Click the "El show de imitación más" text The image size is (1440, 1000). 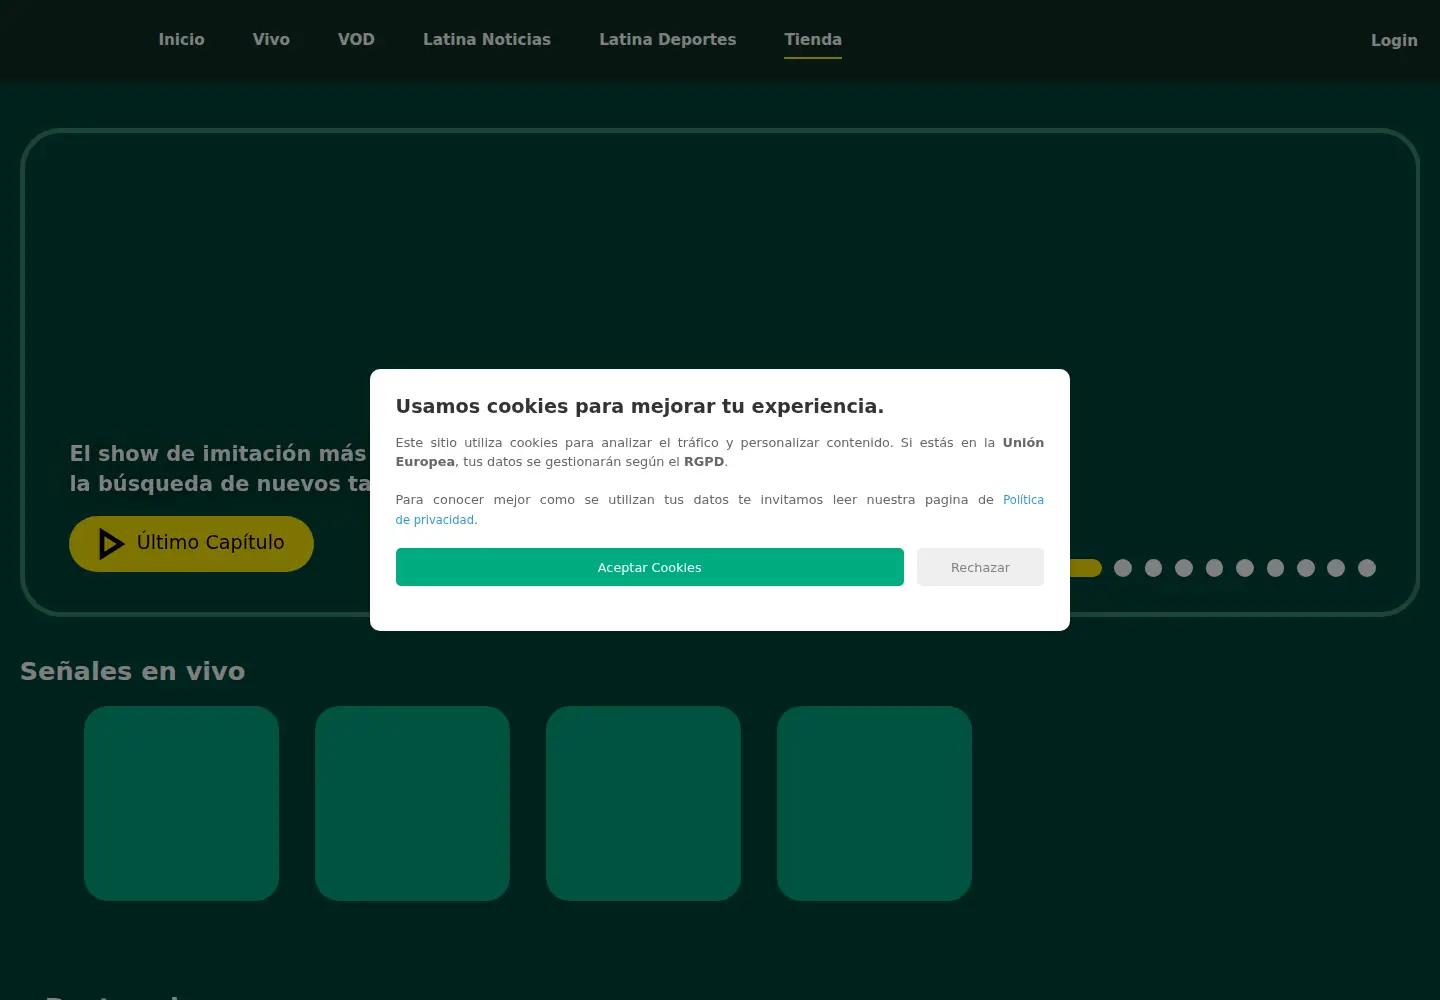218,454
